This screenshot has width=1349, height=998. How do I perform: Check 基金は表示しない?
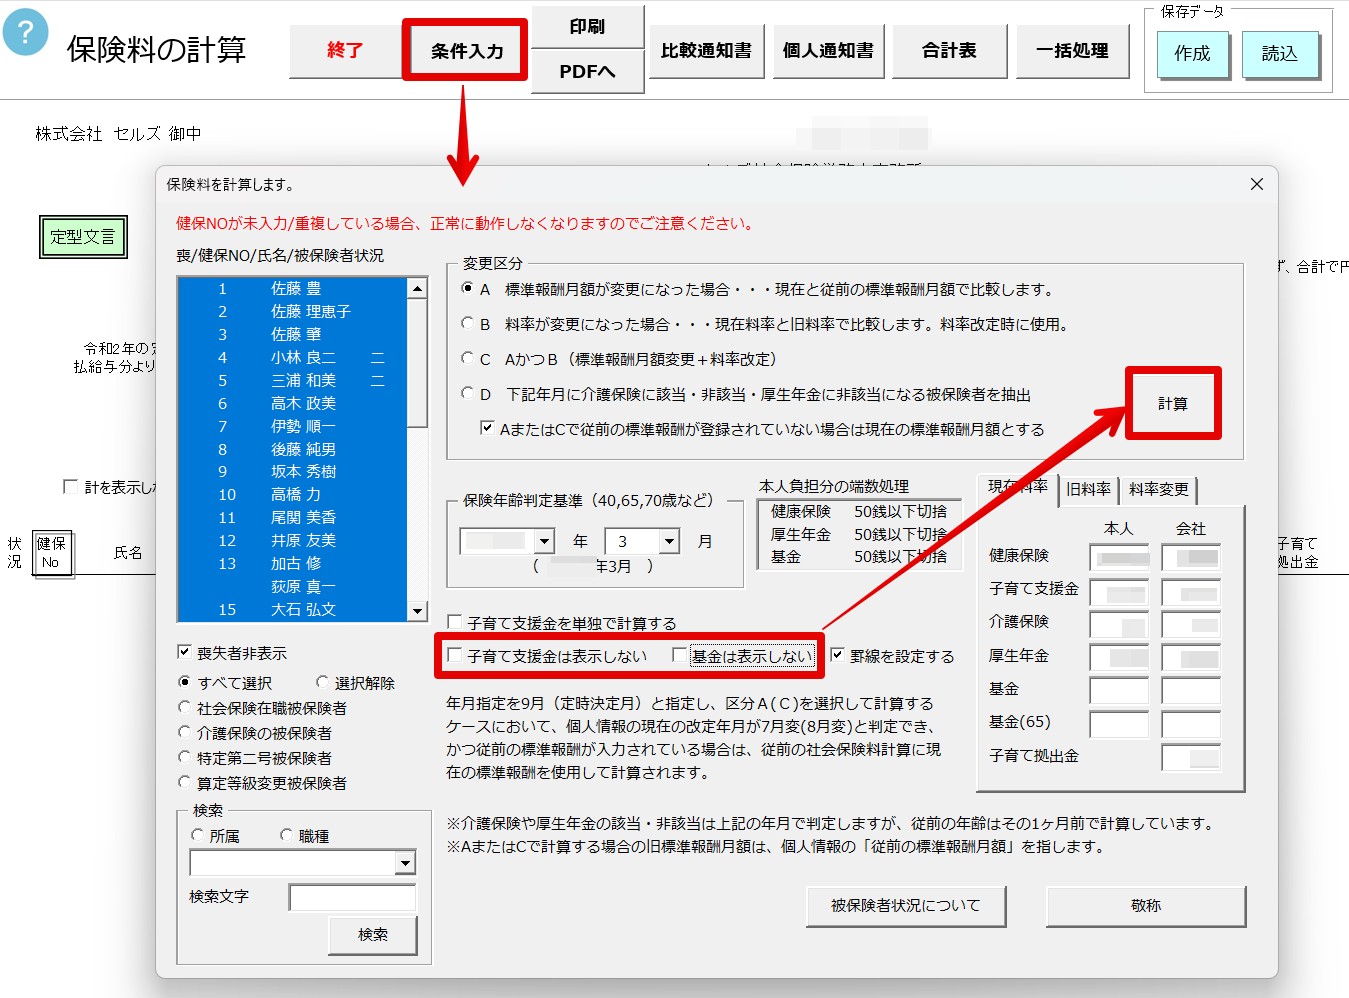click(680, 656)
